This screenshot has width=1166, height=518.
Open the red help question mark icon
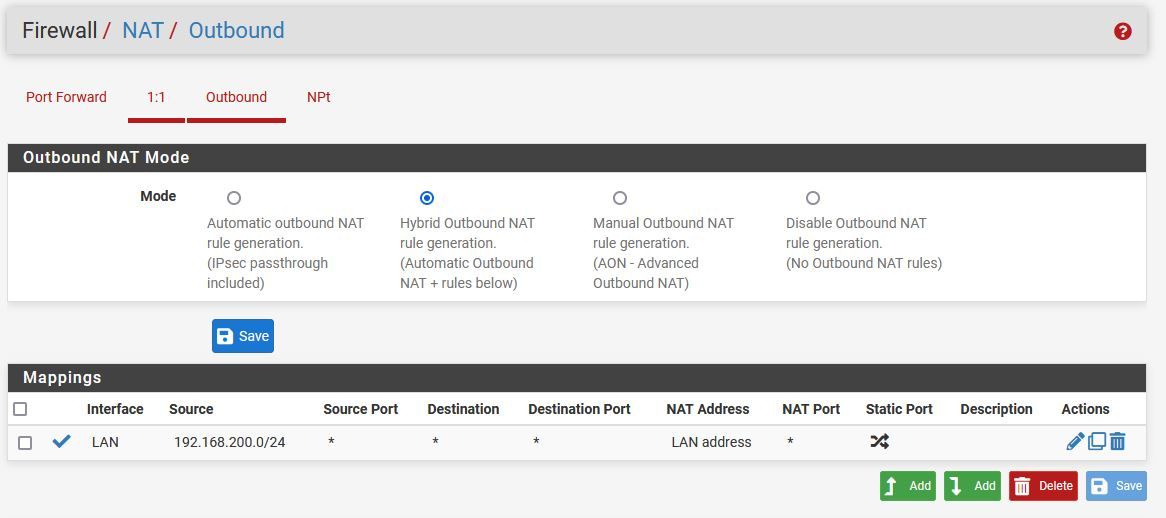coord(1122,31)
